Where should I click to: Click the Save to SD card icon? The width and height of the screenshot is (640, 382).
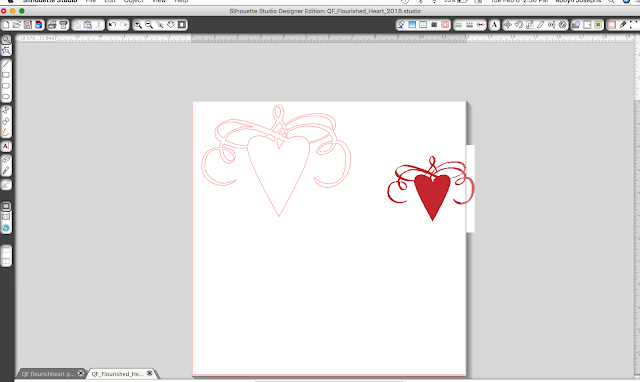[x=38, y=25]
